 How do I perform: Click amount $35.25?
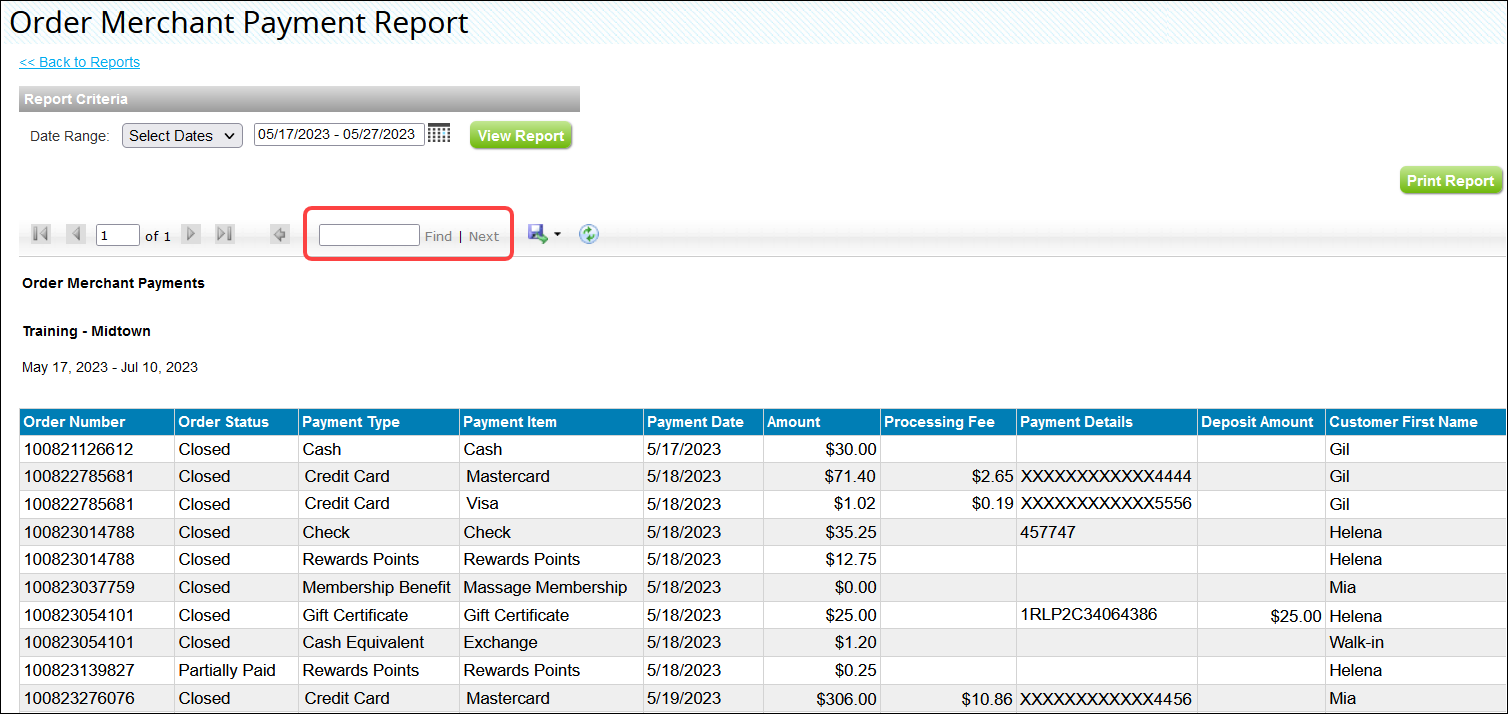851,533
